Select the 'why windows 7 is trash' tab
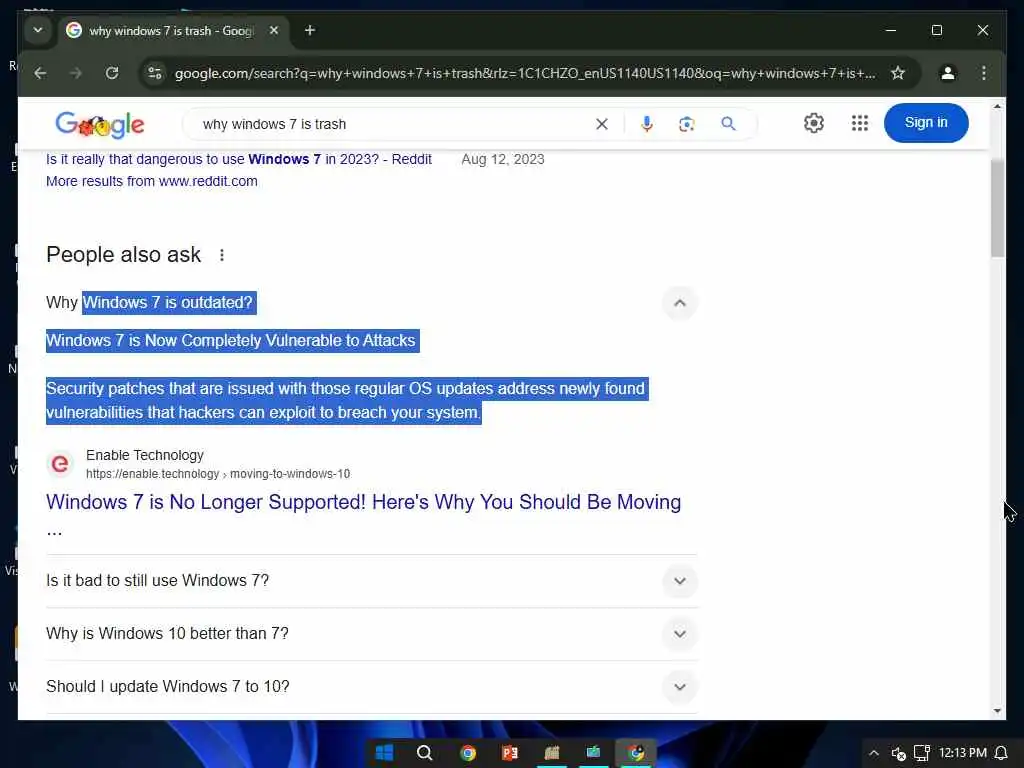1024x768 pixels. click(x=171, y=31)
